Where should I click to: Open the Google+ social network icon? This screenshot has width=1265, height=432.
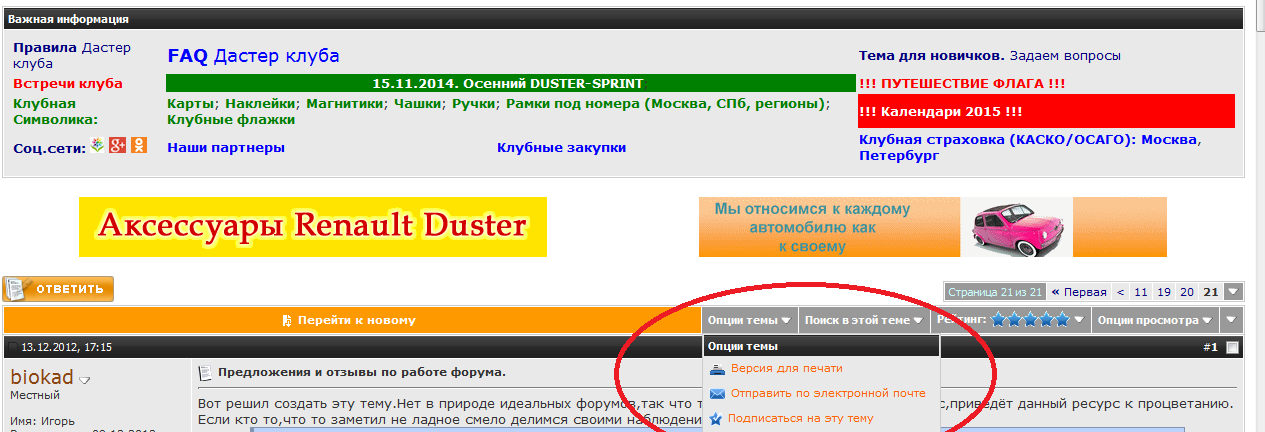coord(118,146)
